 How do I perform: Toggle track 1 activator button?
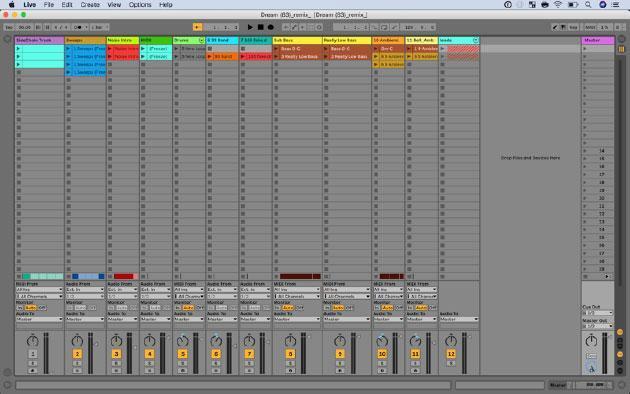pos(33,354)
